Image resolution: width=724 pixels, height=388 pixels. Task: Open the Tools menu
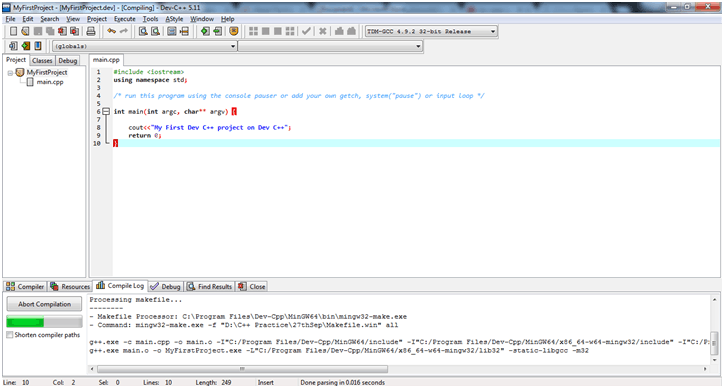pyautogui.click(x=150, y=19)
